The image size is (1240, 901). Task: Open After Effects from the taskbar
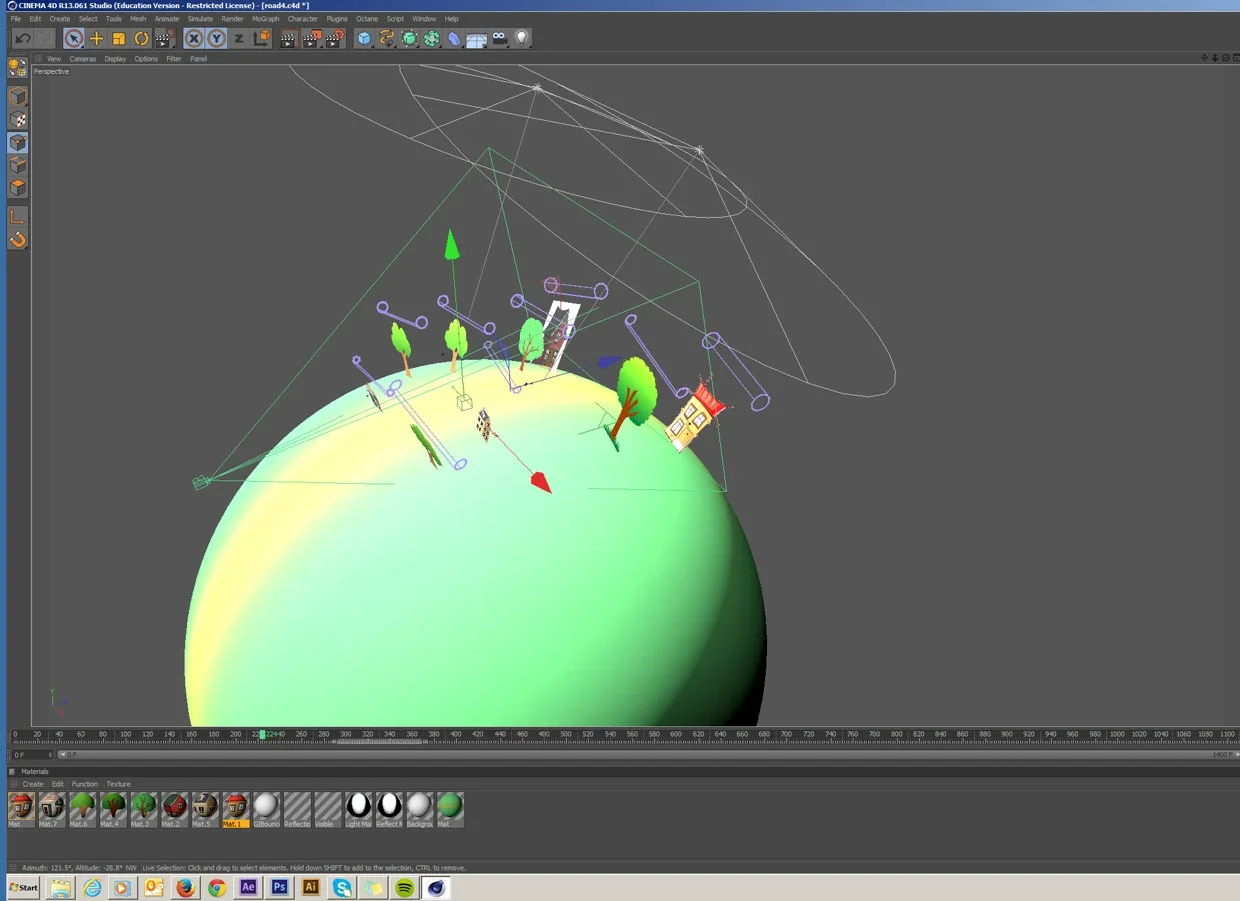(x=248, y=887)
